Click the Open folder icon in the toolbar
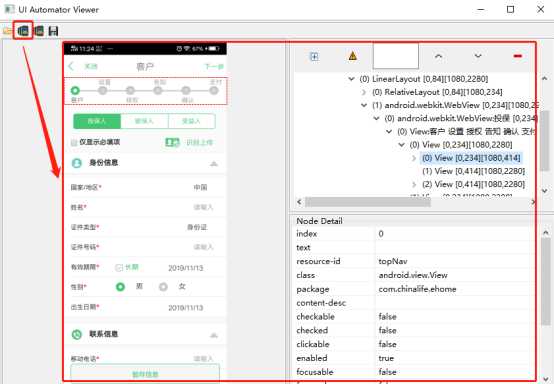 [x=7, y=31]
